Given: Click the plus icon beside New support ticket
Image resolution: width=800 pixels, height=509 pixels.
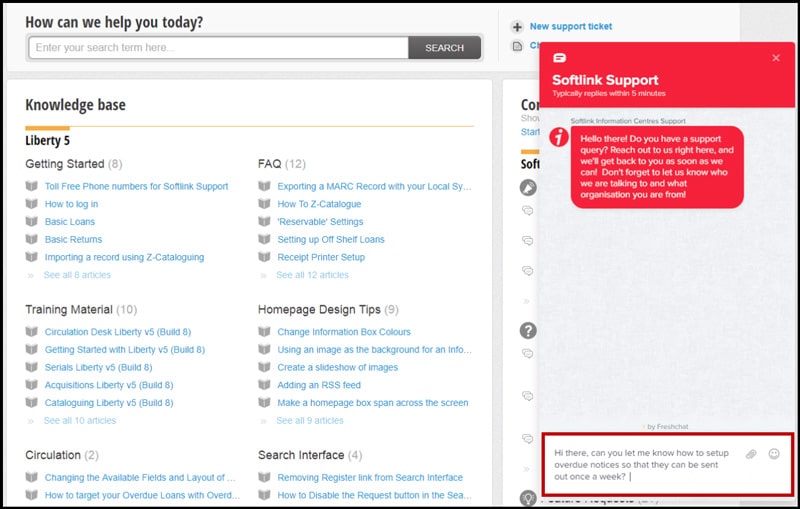Looking at the screenshot, I should point(517,27).
